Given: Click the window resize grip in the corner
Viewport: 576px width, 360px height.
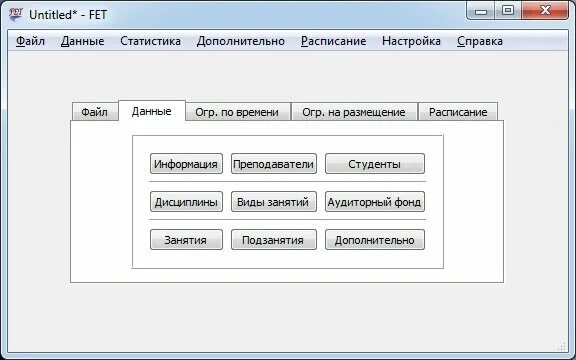Looking at the screenshot, I should point(562,346).
